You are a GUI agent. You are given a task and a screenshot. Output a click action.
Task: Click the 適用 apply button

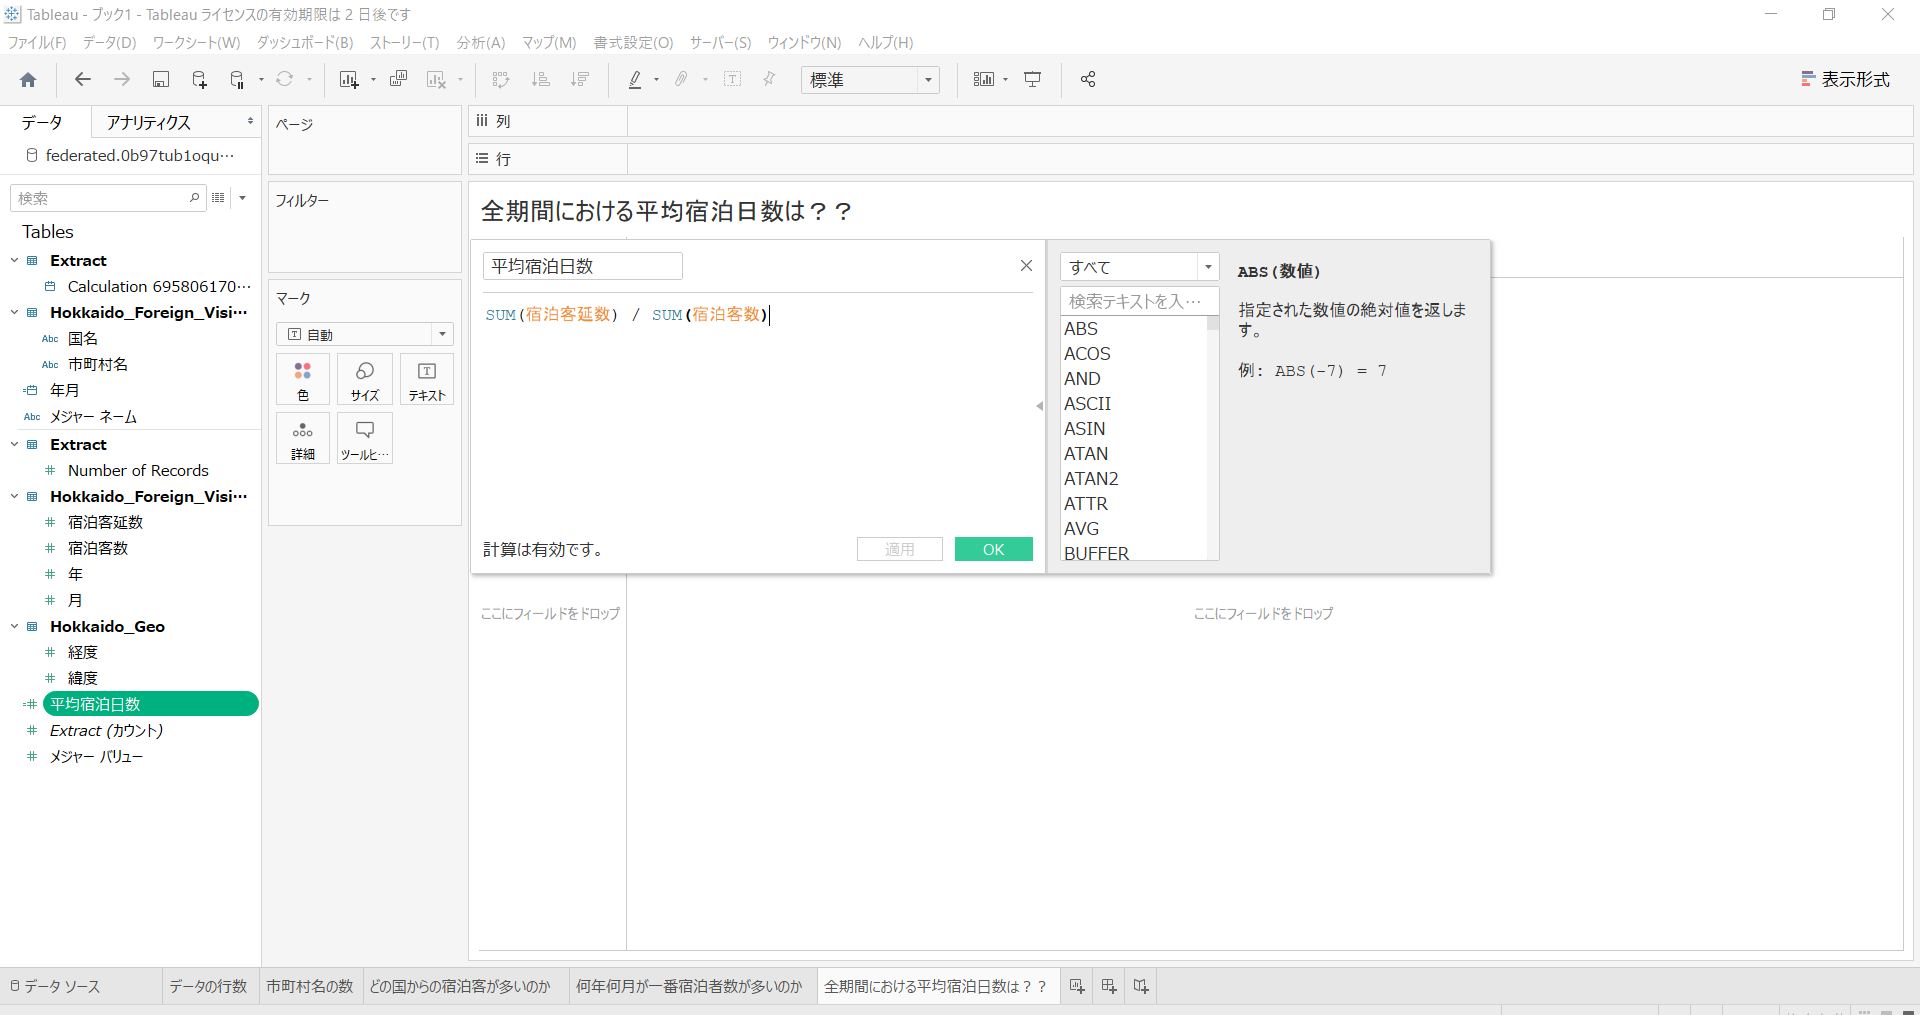(x=900, y=549)
